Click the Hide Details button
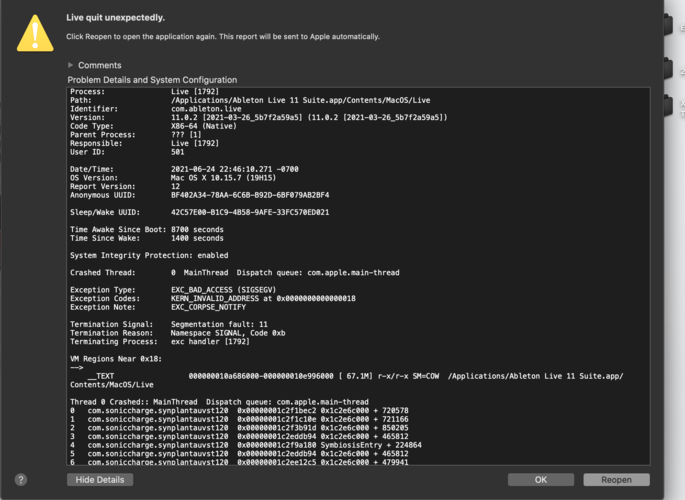Viewport: 685px width, 500px height. (100, 479)
